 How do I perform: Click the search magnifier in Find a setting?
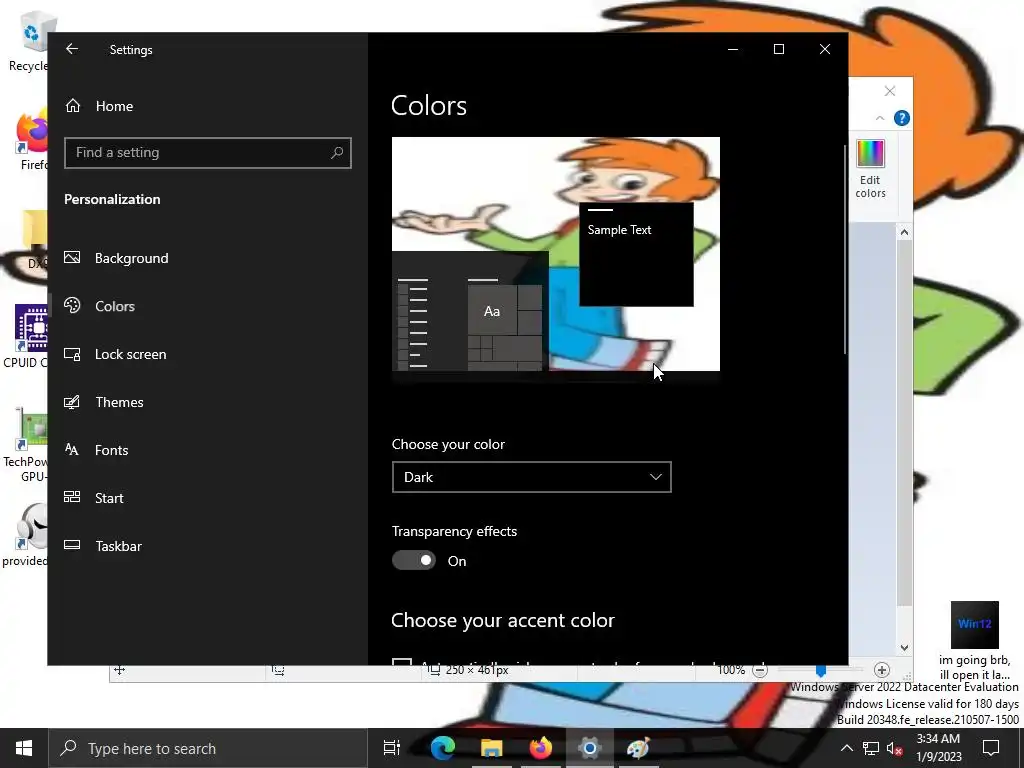pyautogui.click(x=337, y=153)
